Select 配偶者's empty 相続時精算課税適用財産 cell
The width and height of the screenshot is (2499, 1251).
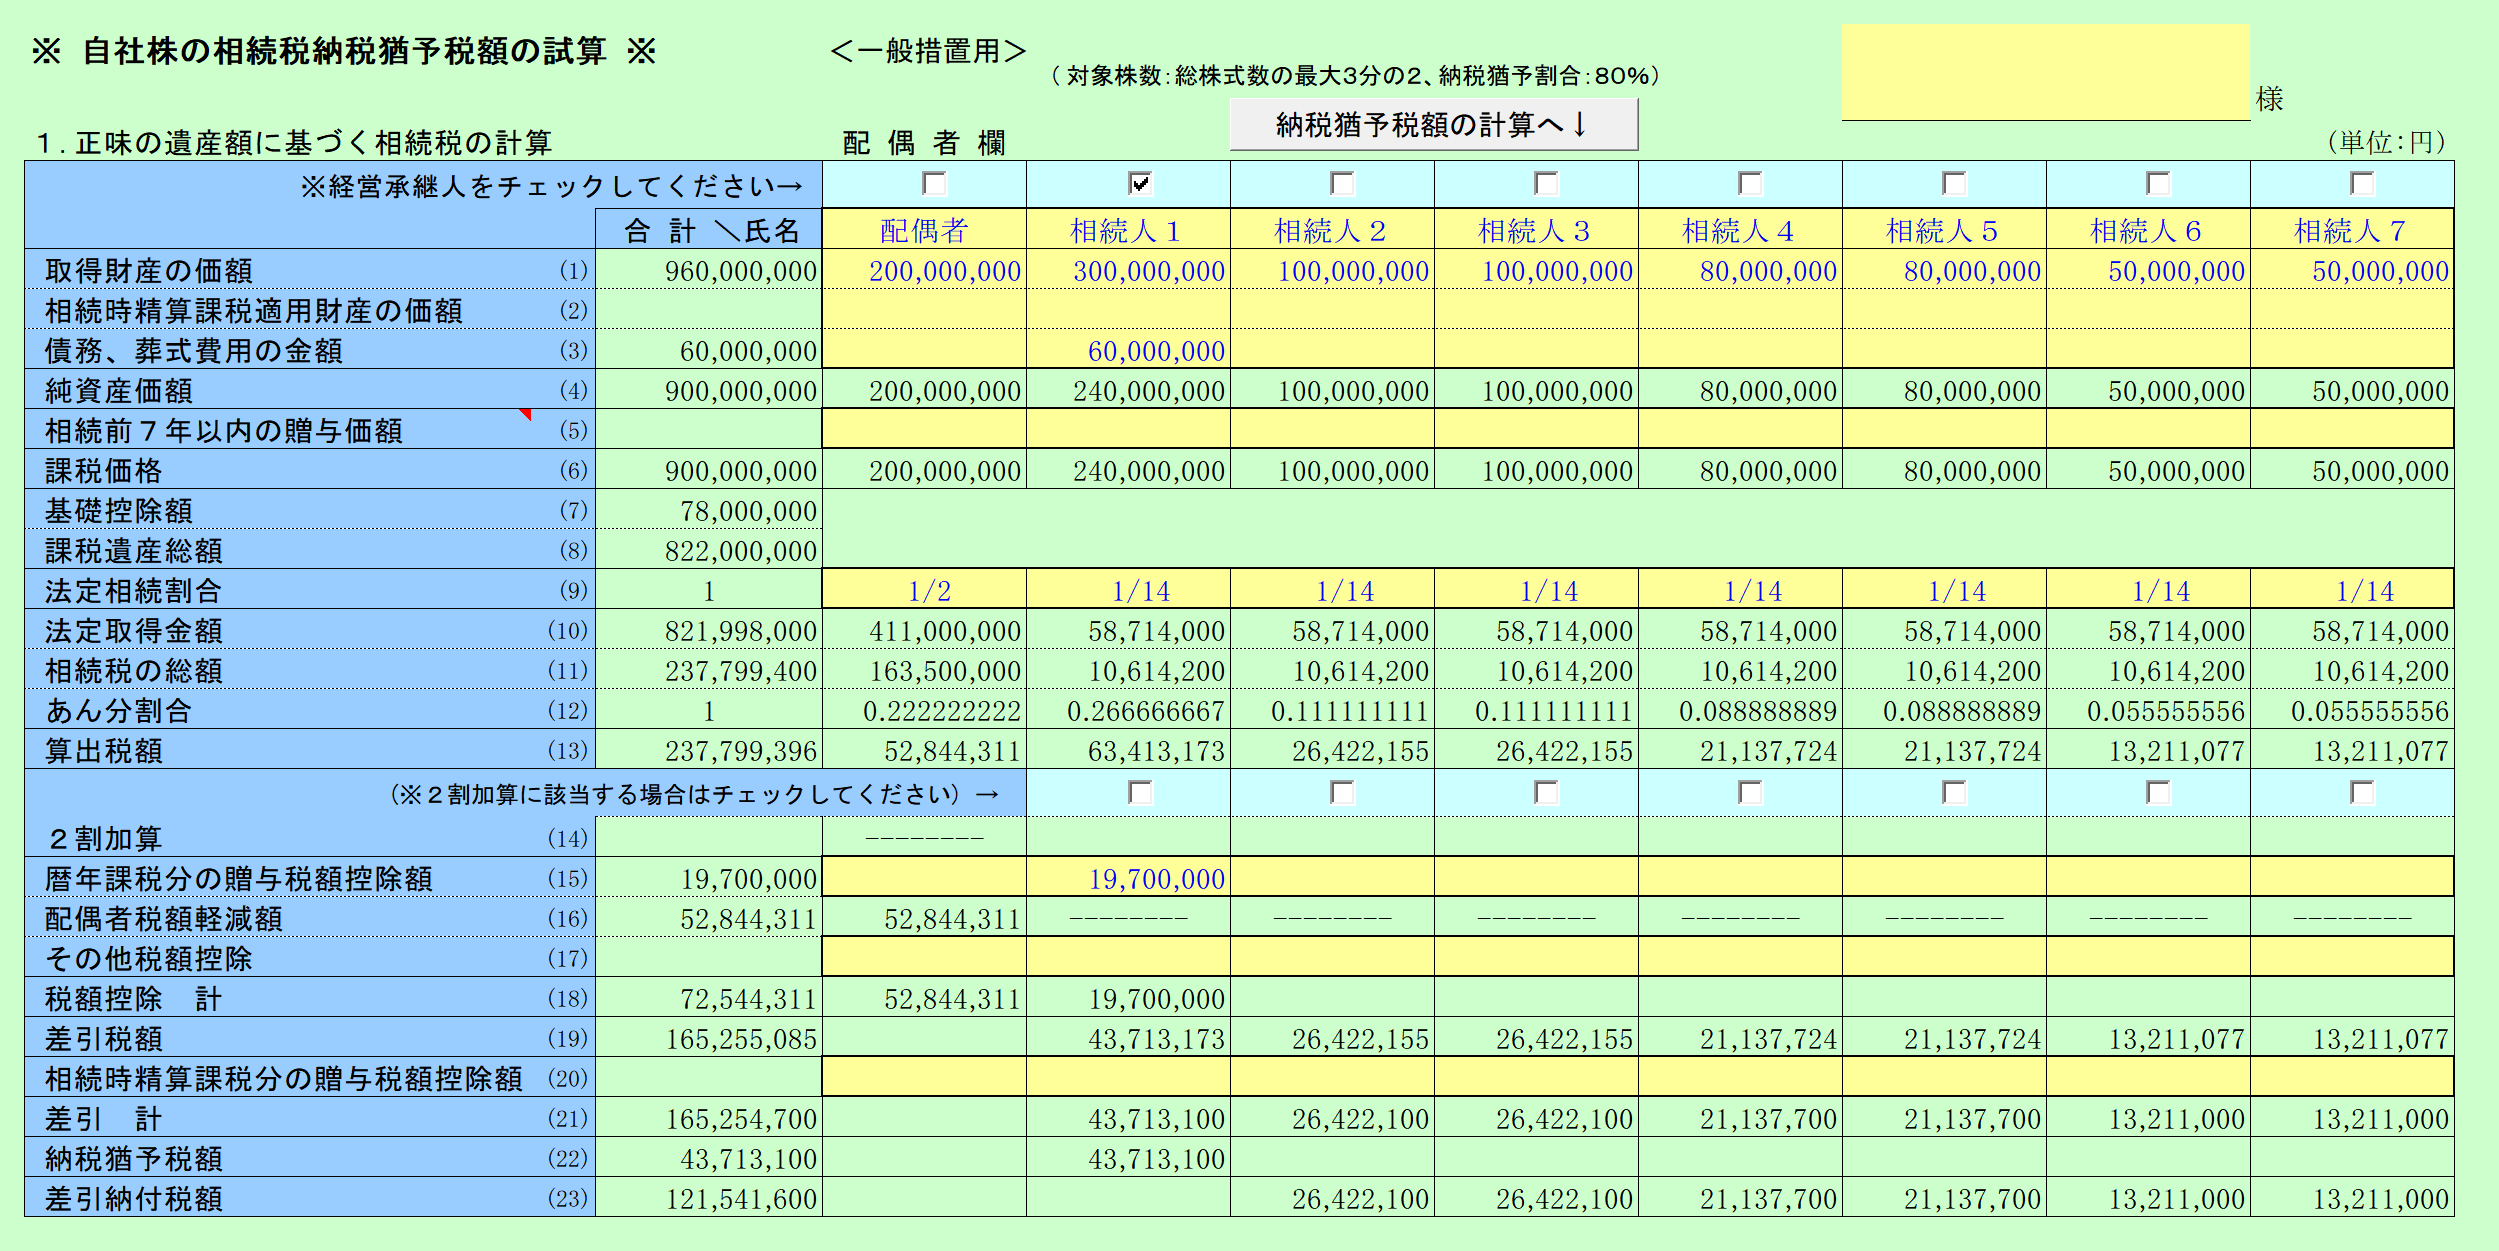coord(924,309)
